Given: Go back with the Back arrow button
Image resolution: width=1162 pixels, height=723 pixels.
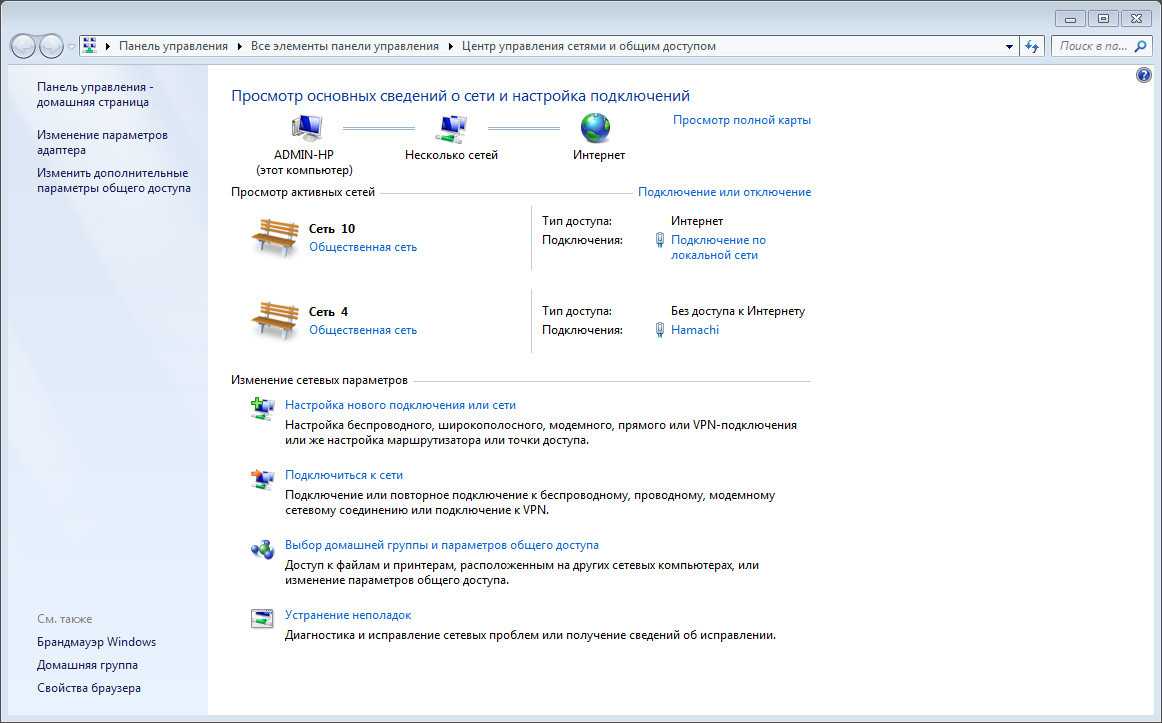Looking at the screenshot, I should [23, 47].
